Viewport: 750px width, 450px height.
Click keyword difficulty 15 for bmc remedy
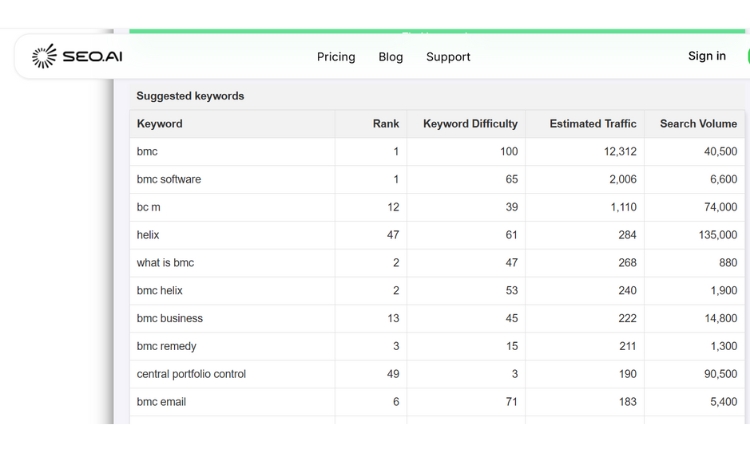click(512, 346)
